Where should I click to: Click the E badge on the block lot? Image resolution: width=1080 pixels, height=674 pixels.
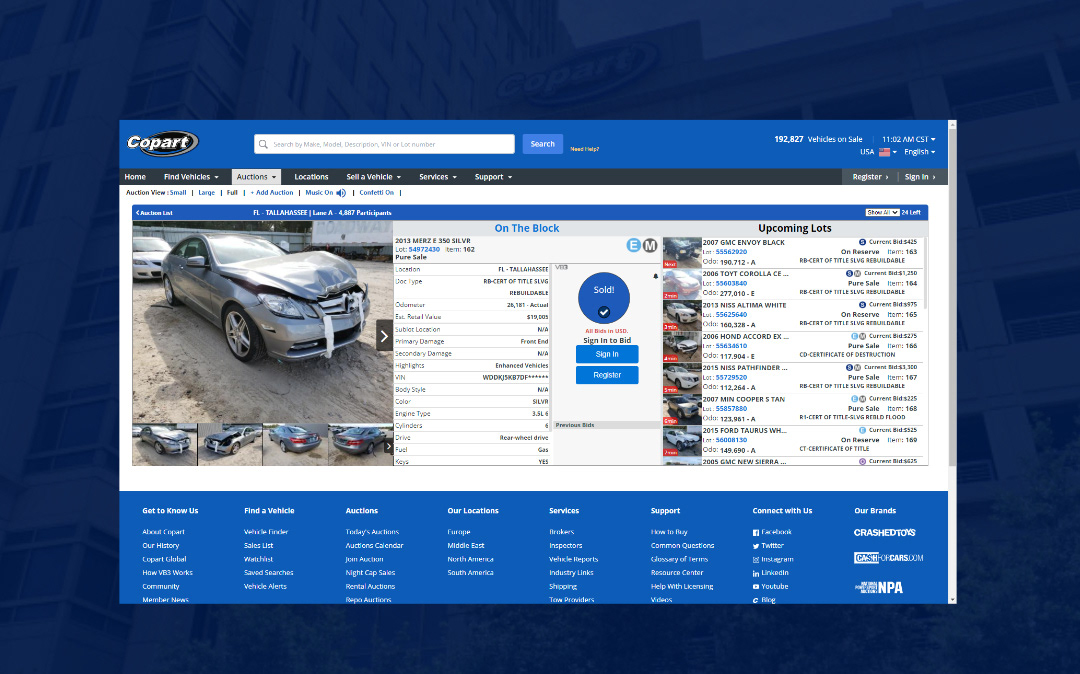pos(634,245)
